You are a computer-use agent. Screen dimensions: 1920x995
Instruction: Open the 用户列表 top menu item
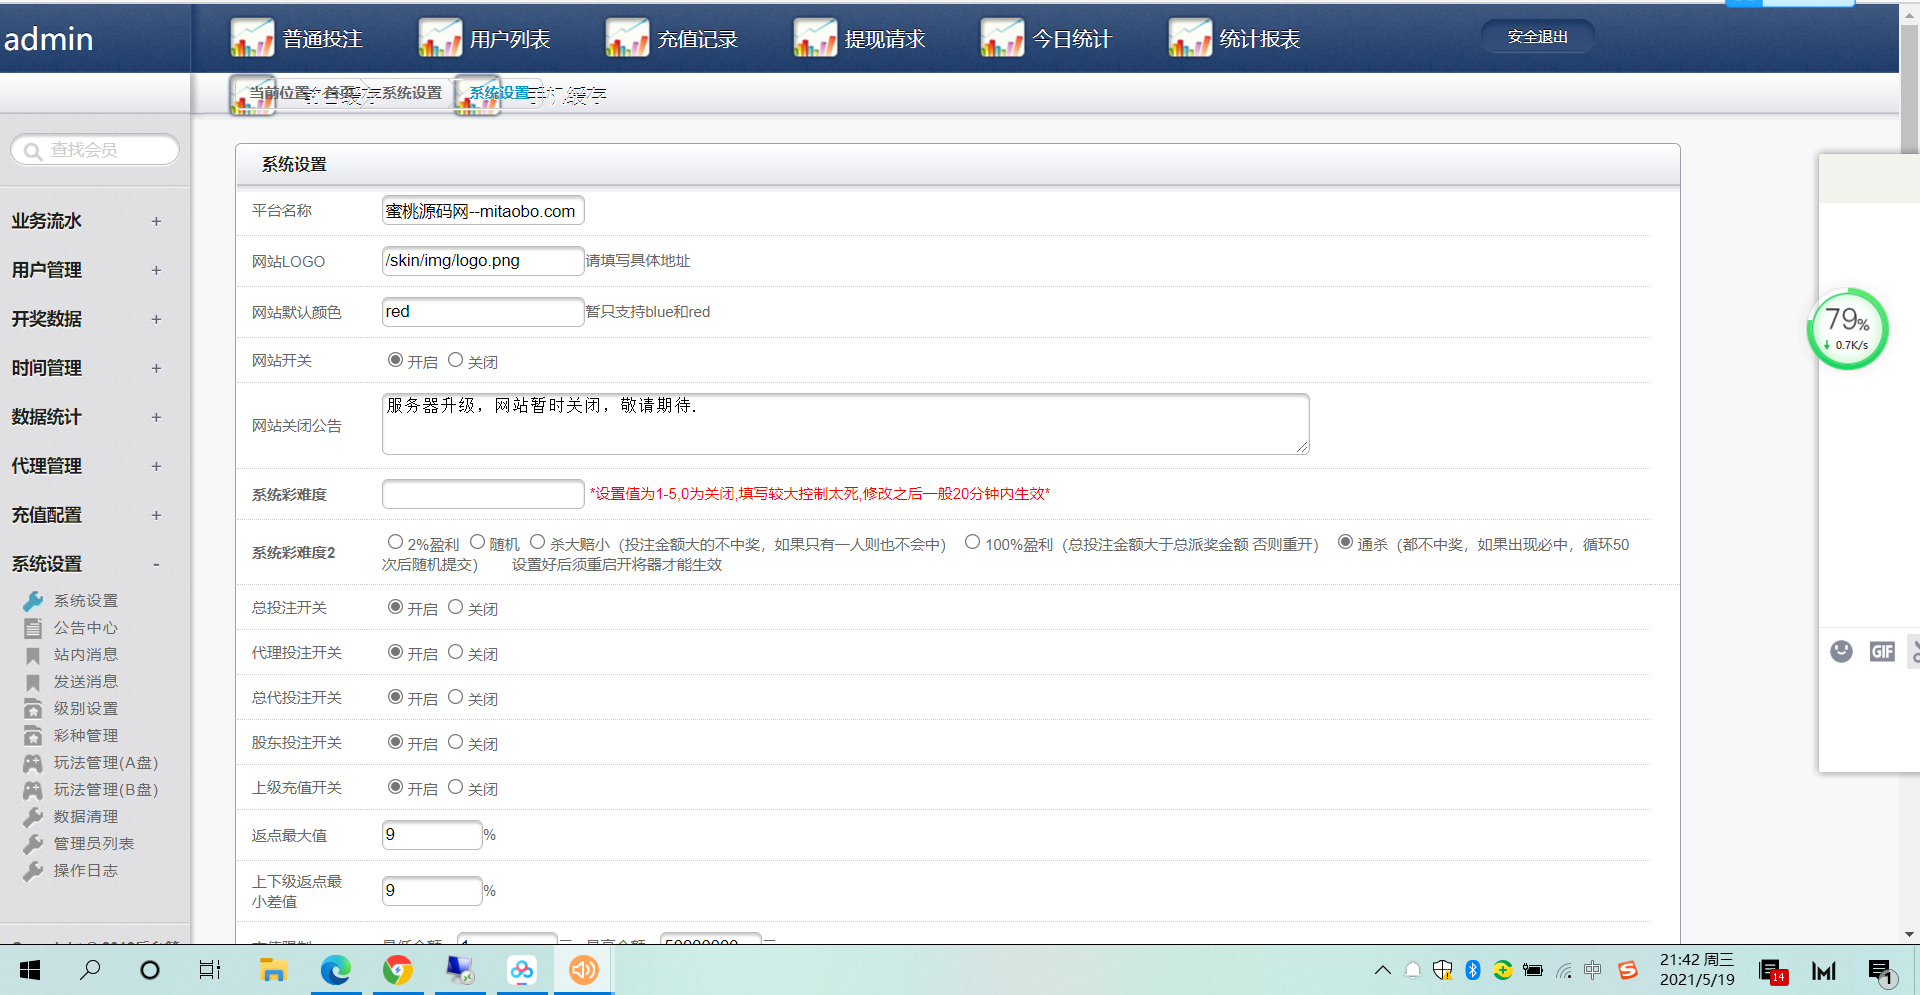click(x=509, y=39)
